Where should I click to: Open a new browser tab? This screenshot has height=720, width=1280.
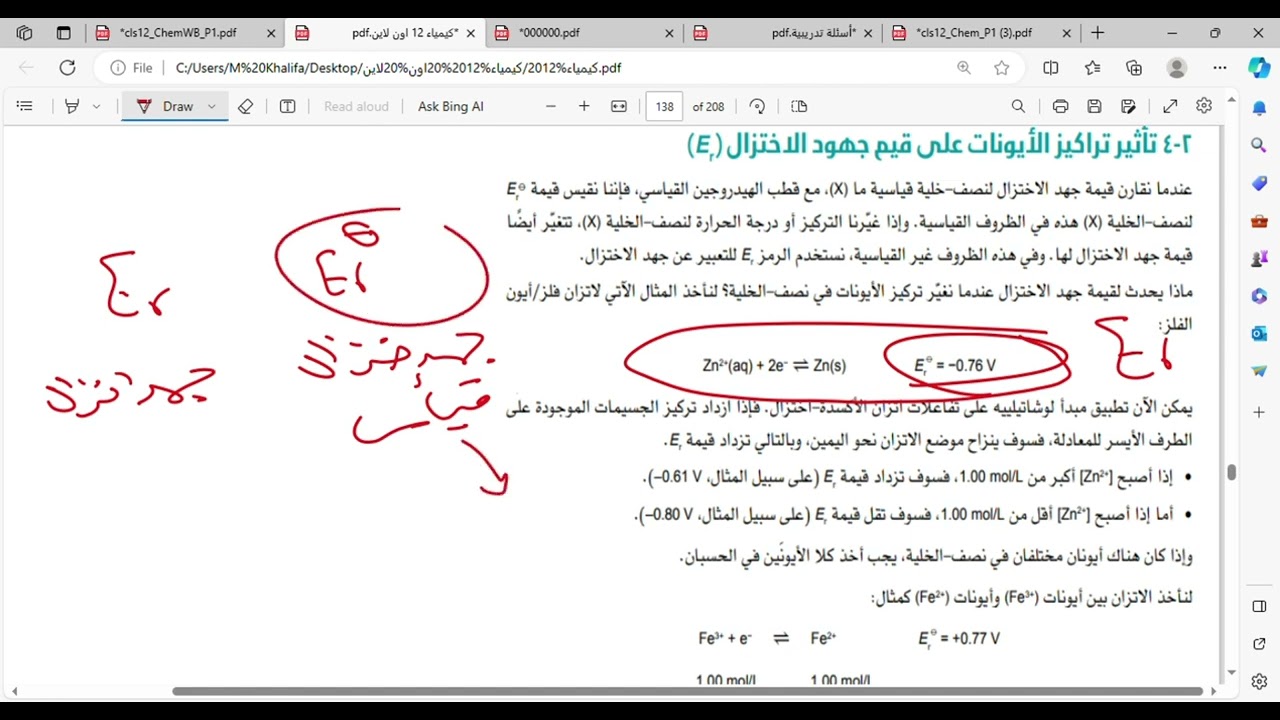1098,33
